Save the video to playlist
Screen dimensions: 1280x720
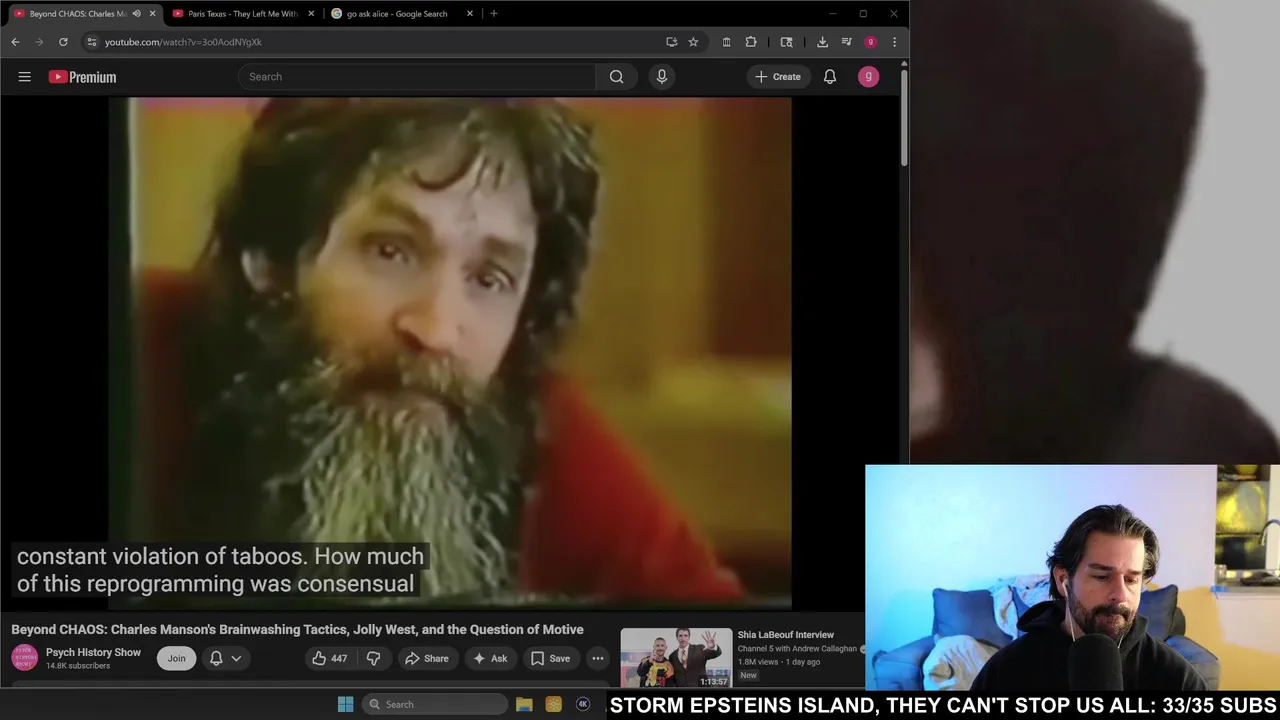coord(550,658)
